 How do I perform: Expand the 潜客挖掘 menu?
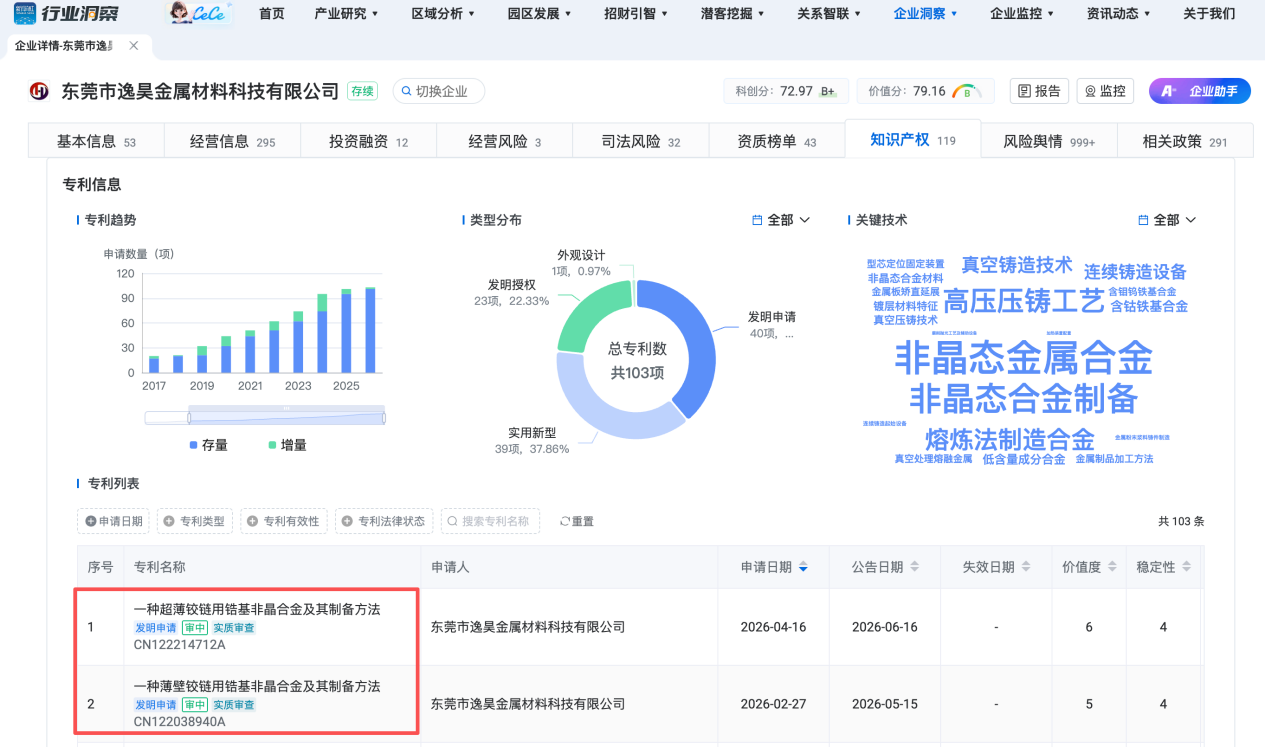(x=733, y=14)
